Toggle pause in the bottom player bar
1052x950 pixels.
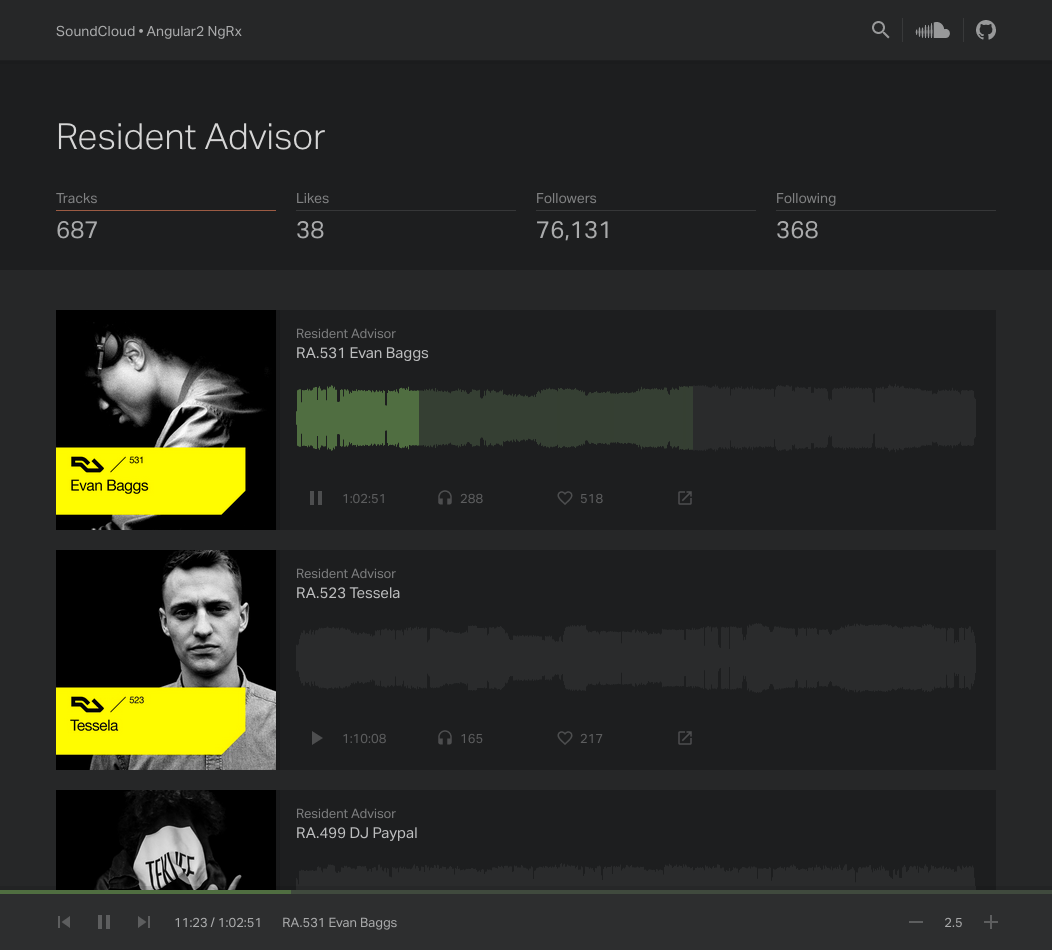pyautogui.click(x=104, y=922)
